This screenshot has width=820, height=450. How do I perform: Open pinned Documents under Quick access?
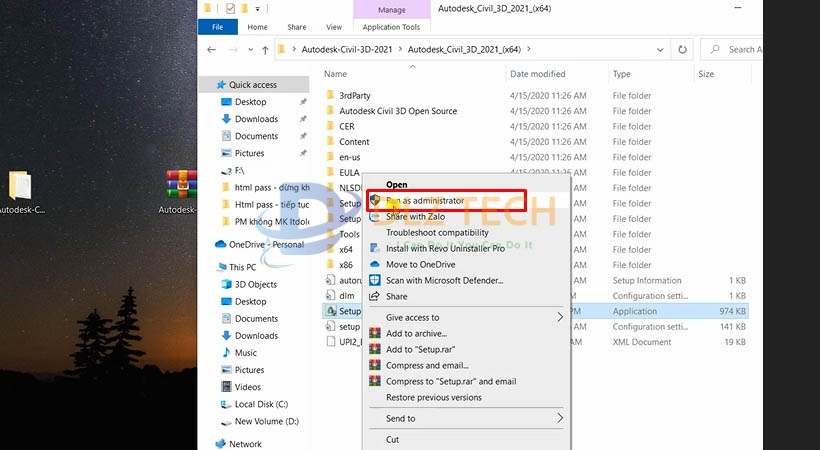[256, 136]
